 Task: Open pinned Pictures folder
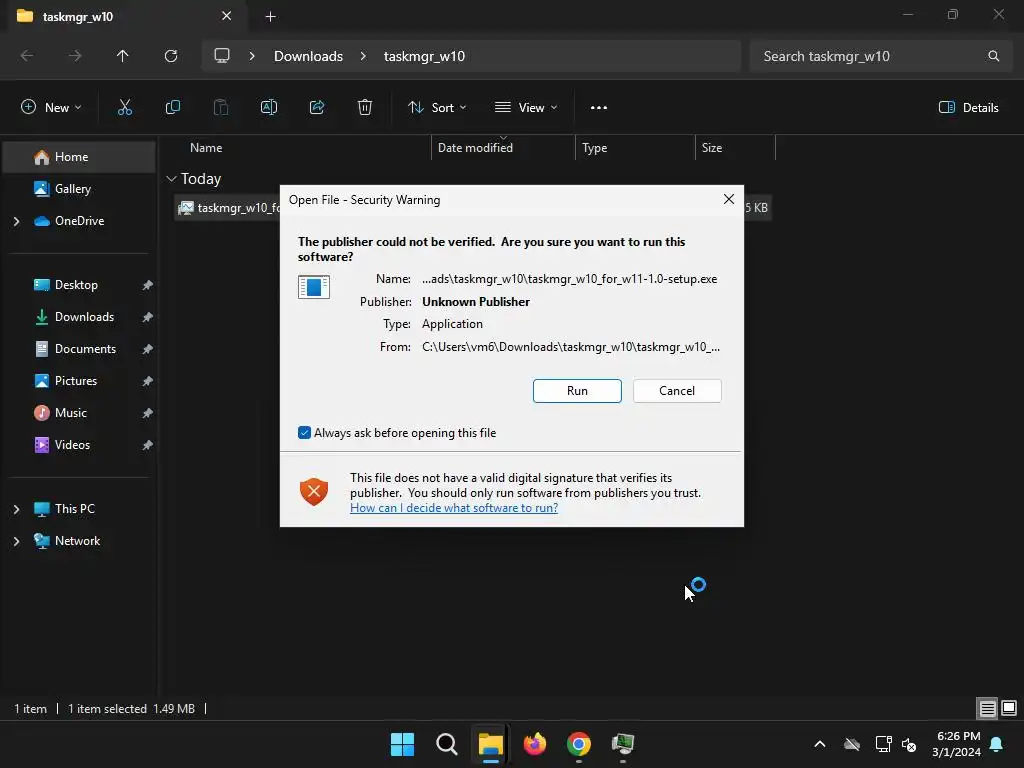pyautogui.click(x=78, y=381)
